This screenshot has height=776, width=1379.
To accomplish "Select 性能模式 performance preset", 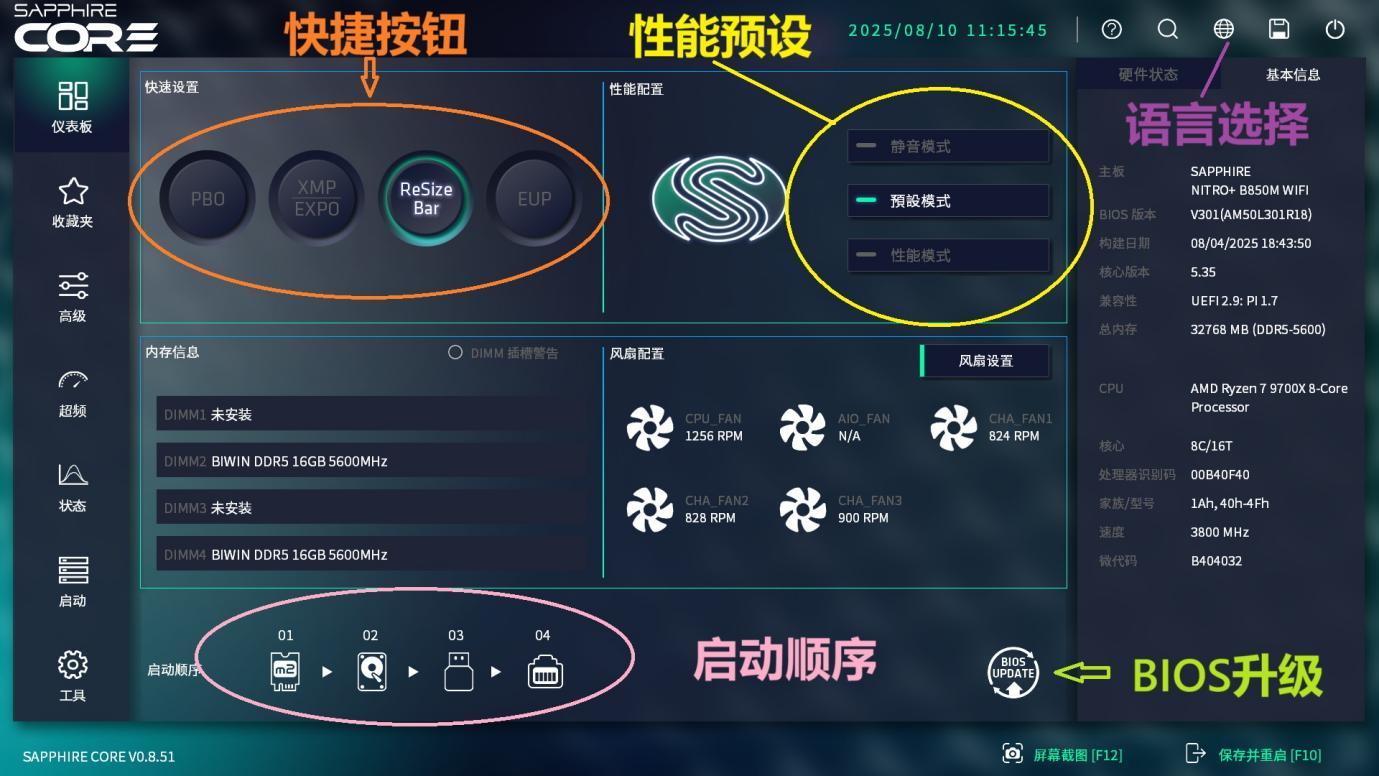I will (948, 255).
